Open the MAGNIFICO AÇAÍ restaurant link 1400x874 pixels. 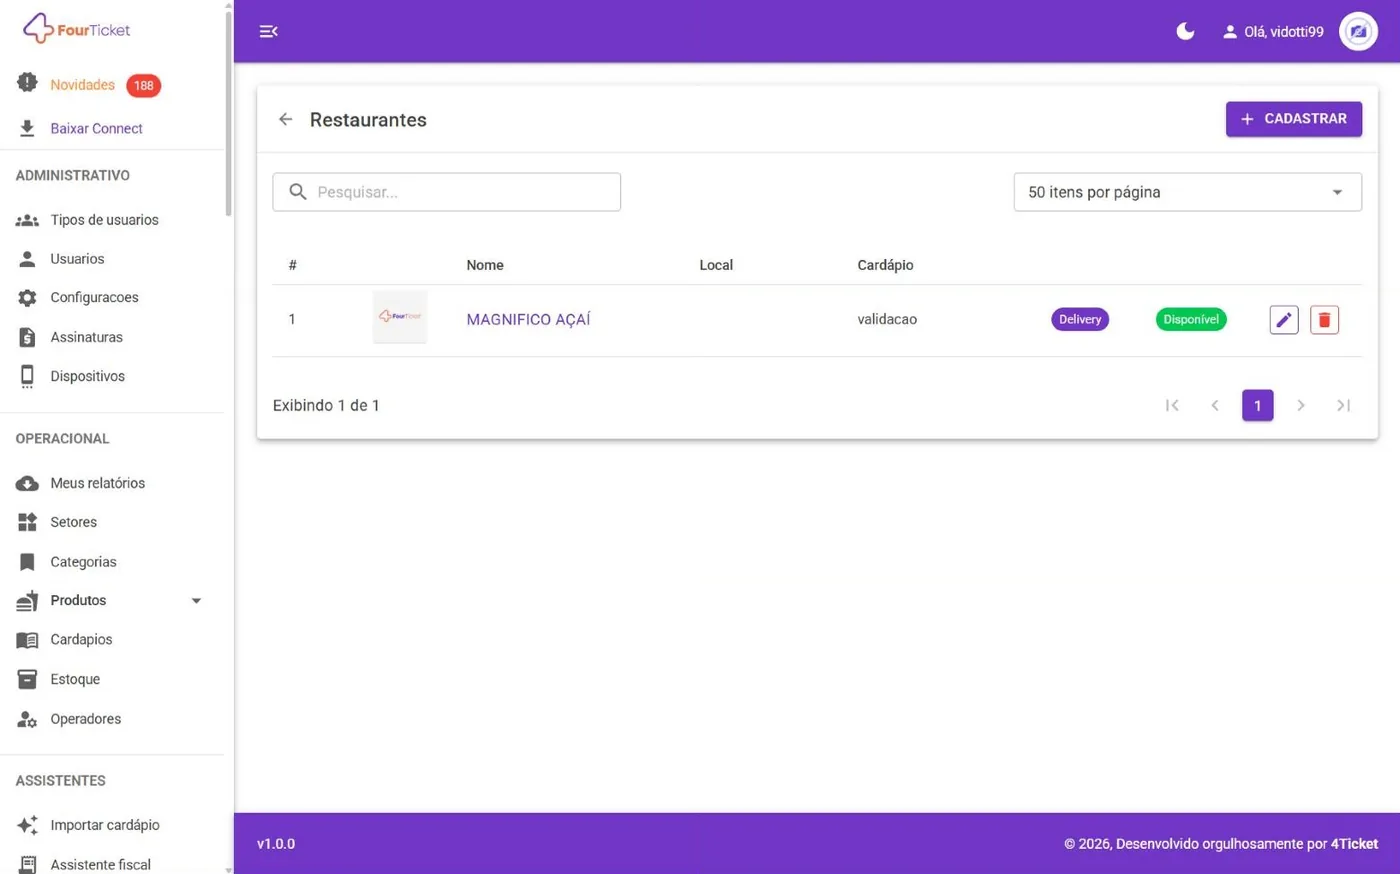tap(528, 320)
